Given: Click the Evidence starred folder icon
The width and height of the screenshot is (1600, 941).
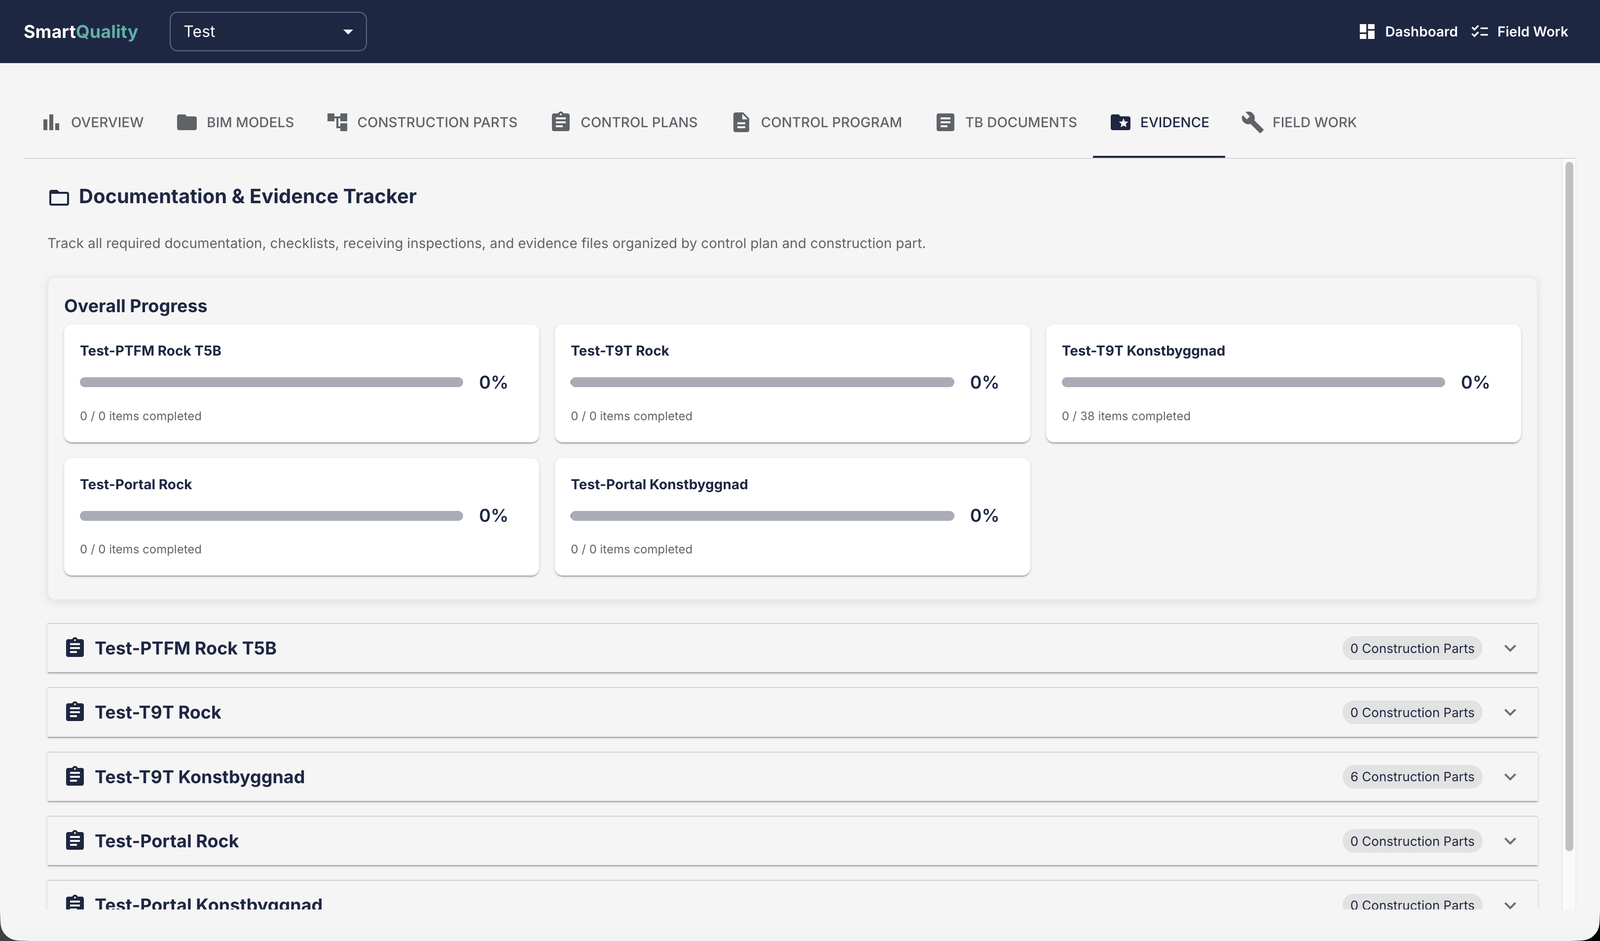Looking at the screenshot, I should click(x=1121, y=122).
